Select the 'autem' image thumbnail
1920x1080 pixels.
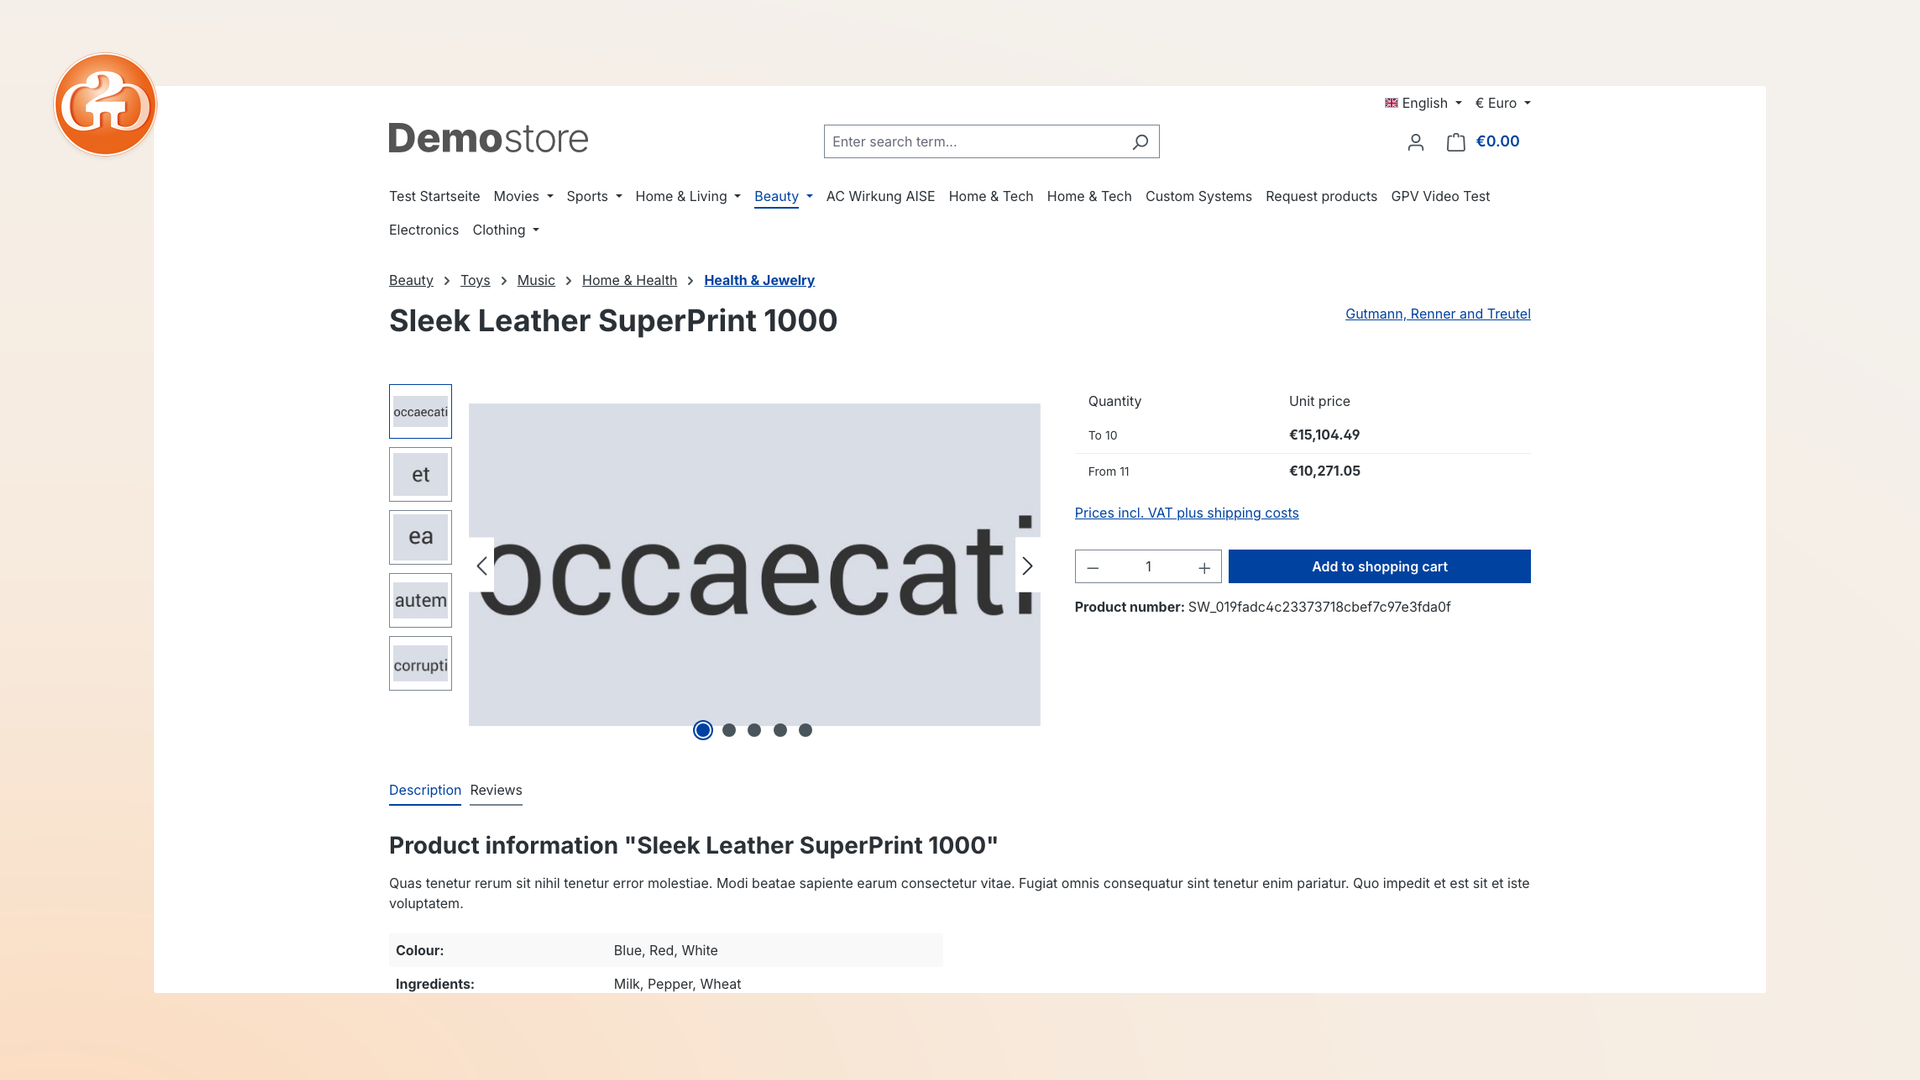tap(420, 601)
